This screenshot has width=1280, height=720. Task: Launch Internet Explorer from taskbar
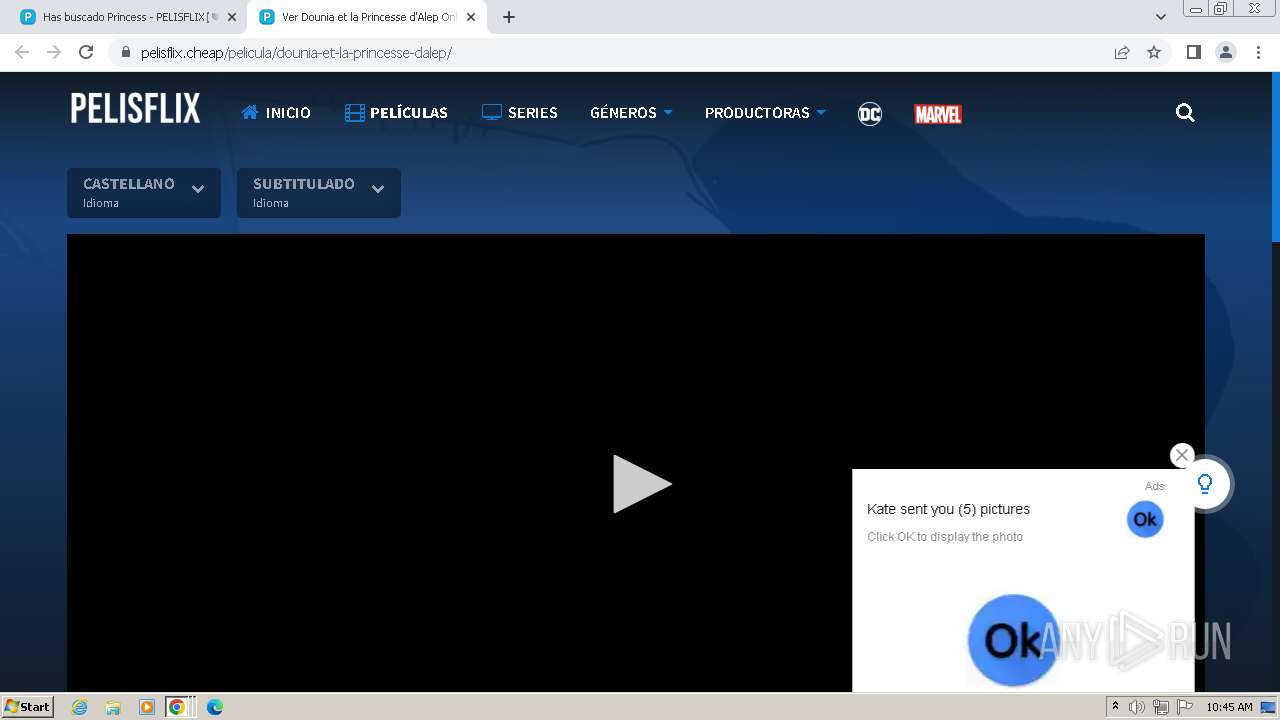(80, 707)
